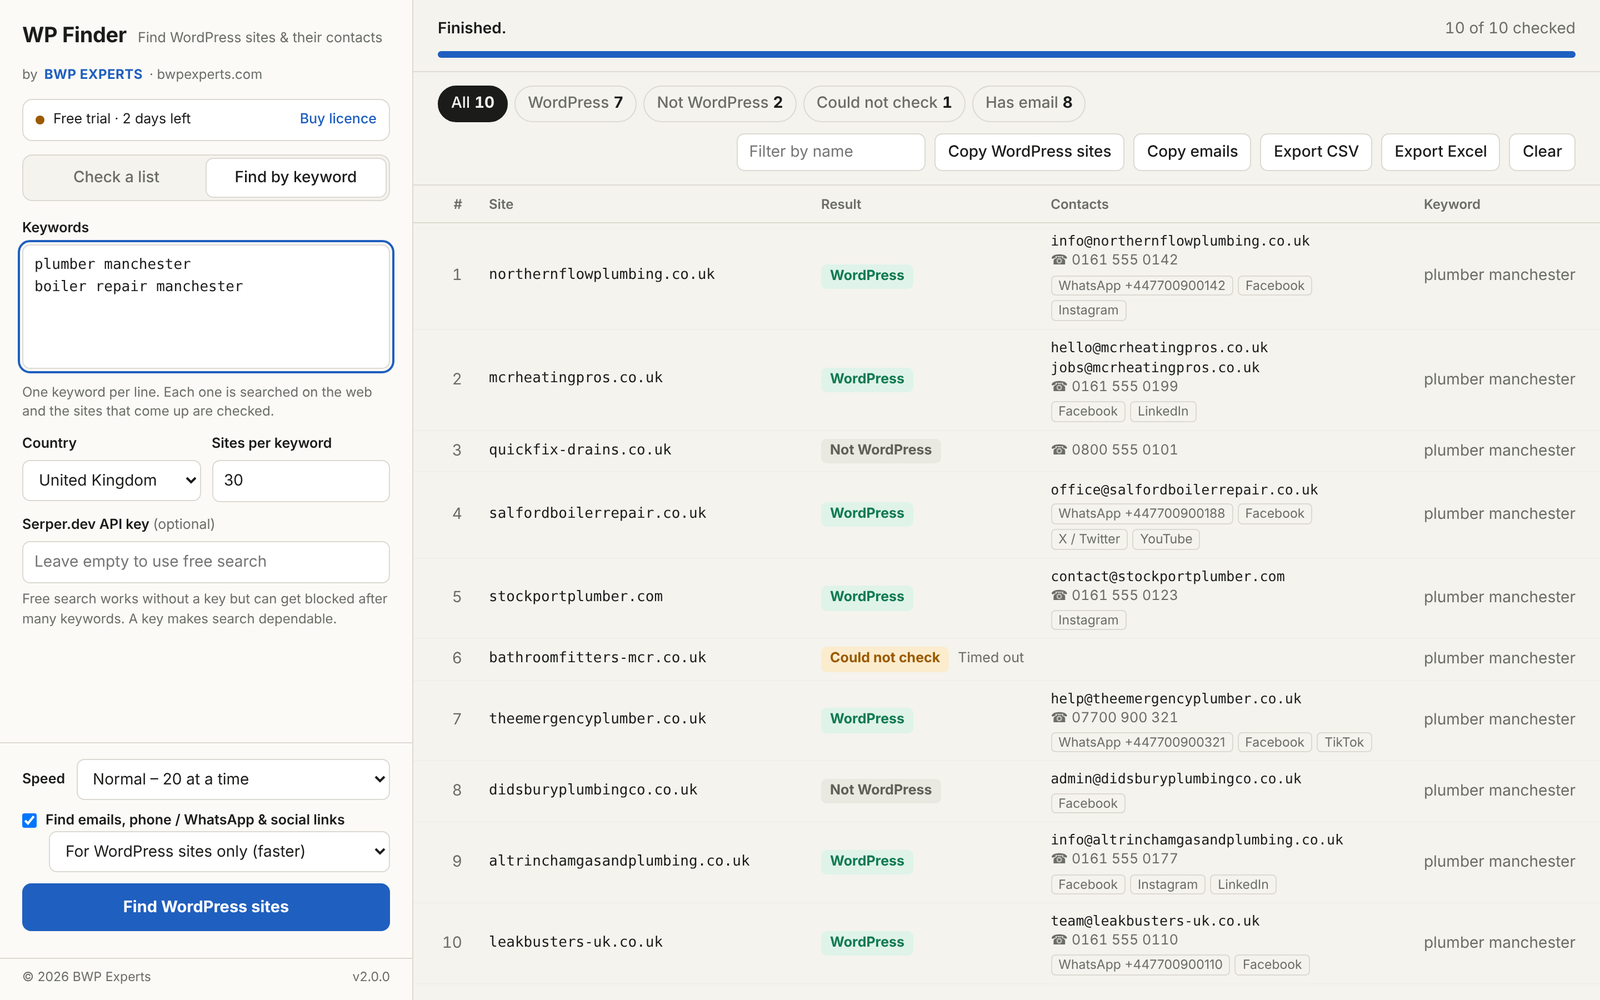Click Copy WordPress sites button

coord(1029,152)
